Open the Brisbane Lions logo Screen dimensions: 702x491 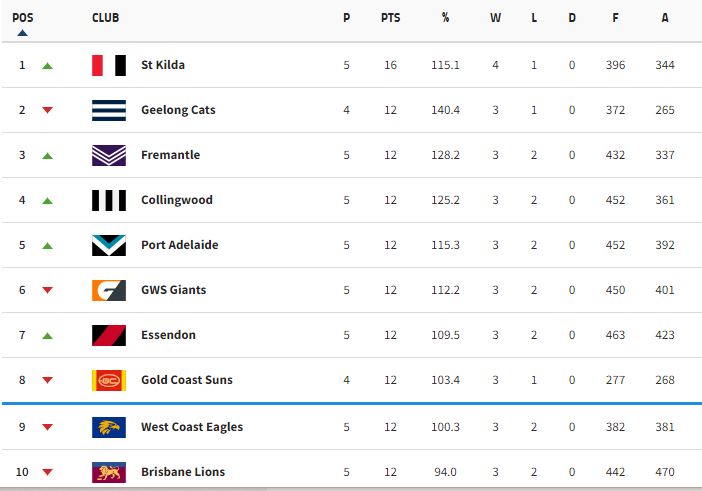(108, 472)
